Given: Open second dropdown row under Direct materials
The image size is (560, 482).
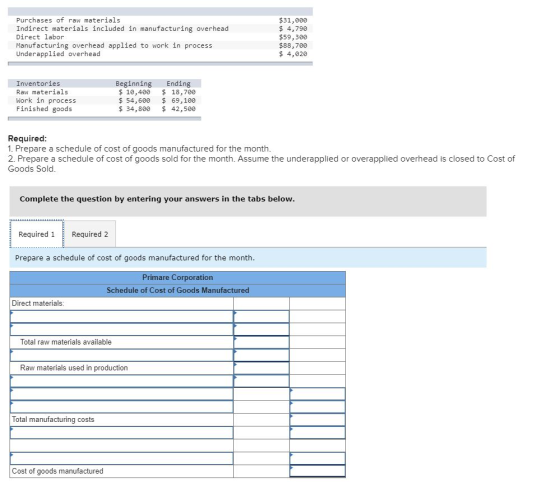Looking at the screenshot, I should click(x=122, y=329).
